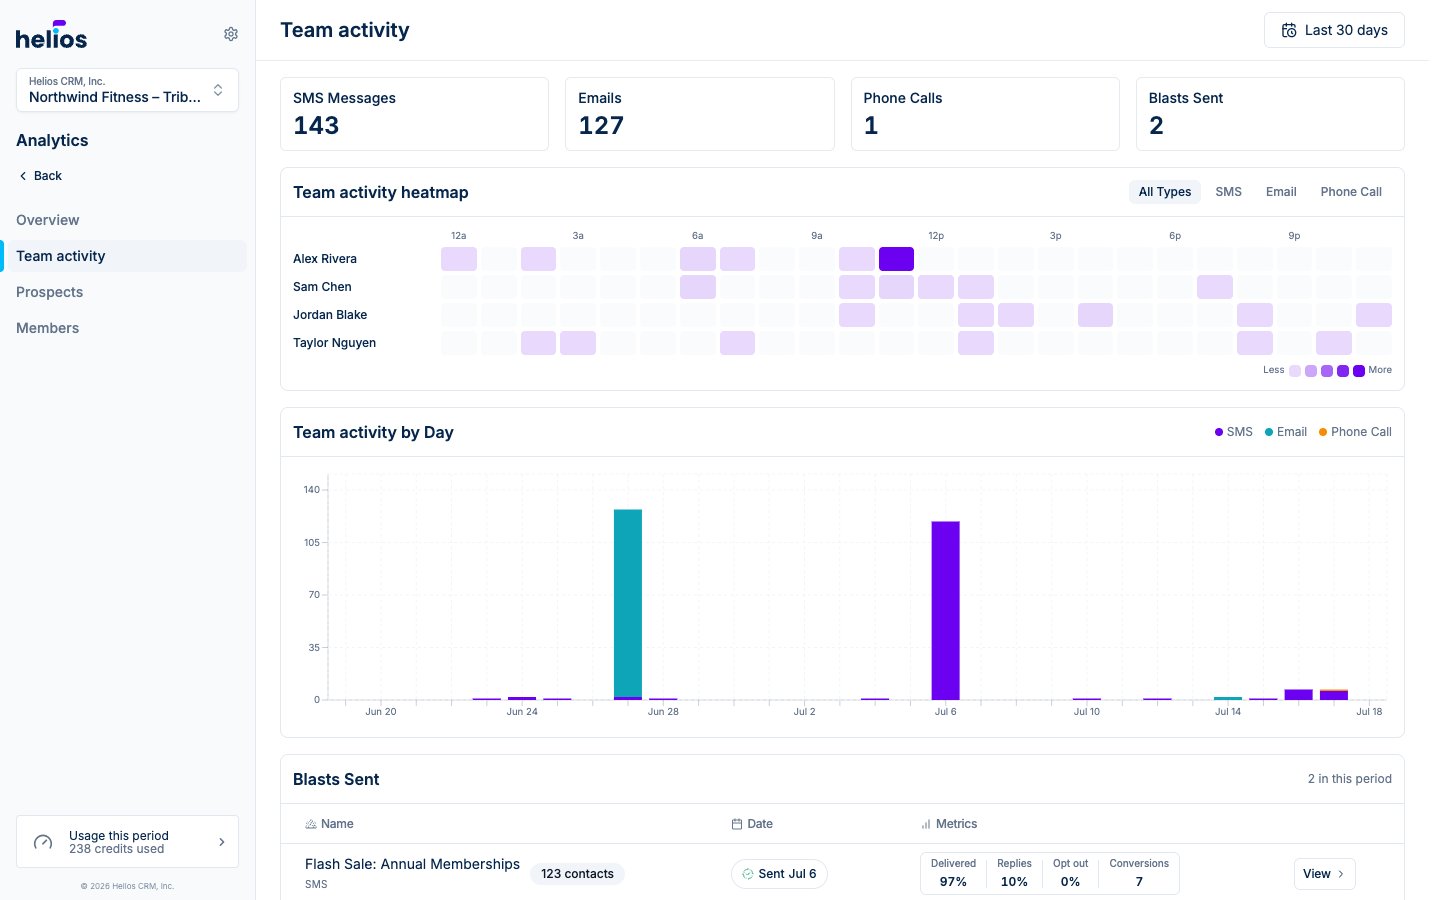Toggle SMS series in chart legend

pos(1233,432)
